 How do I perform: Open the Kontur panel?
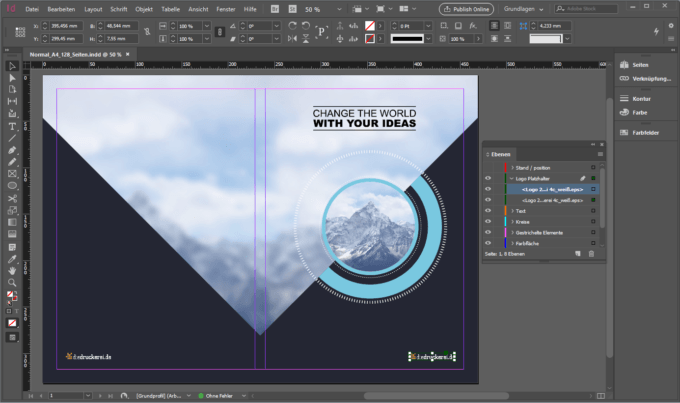[x=635, y=99]
